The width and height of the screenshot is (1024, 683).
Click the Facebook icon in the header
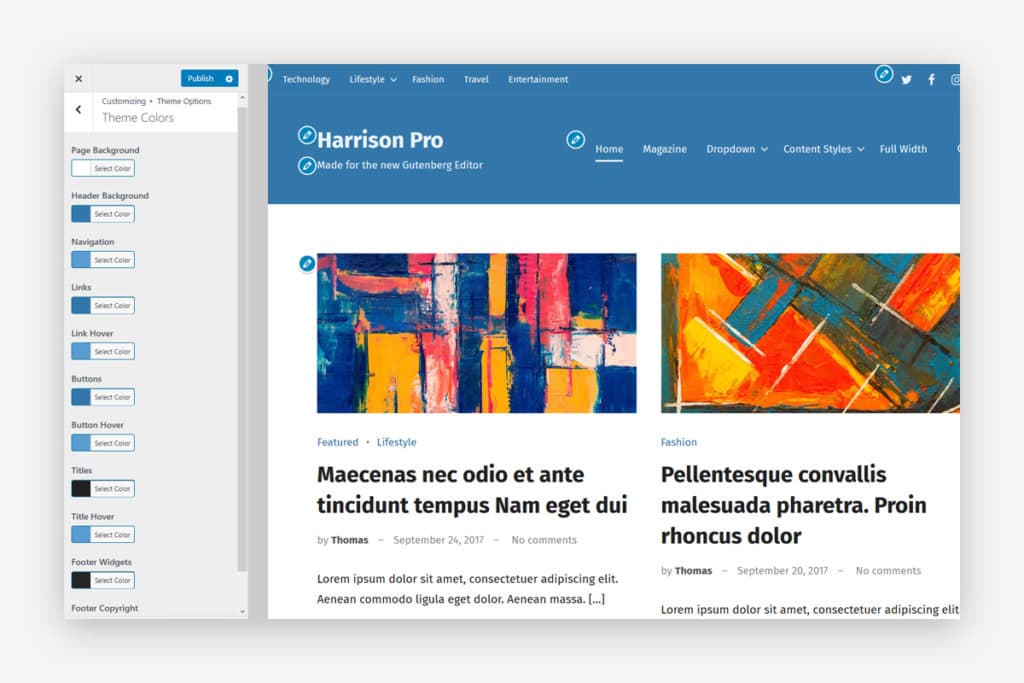tap(931, 79)
